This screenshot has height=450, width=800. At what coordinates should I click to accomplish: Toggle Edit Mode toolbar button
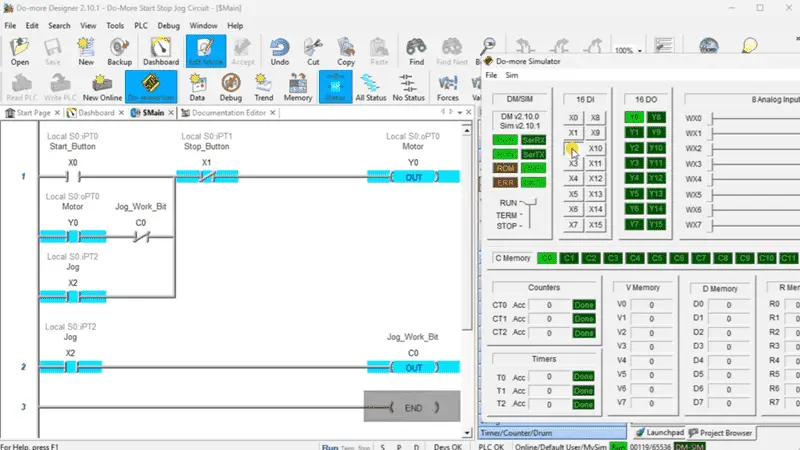click(206, 52)
